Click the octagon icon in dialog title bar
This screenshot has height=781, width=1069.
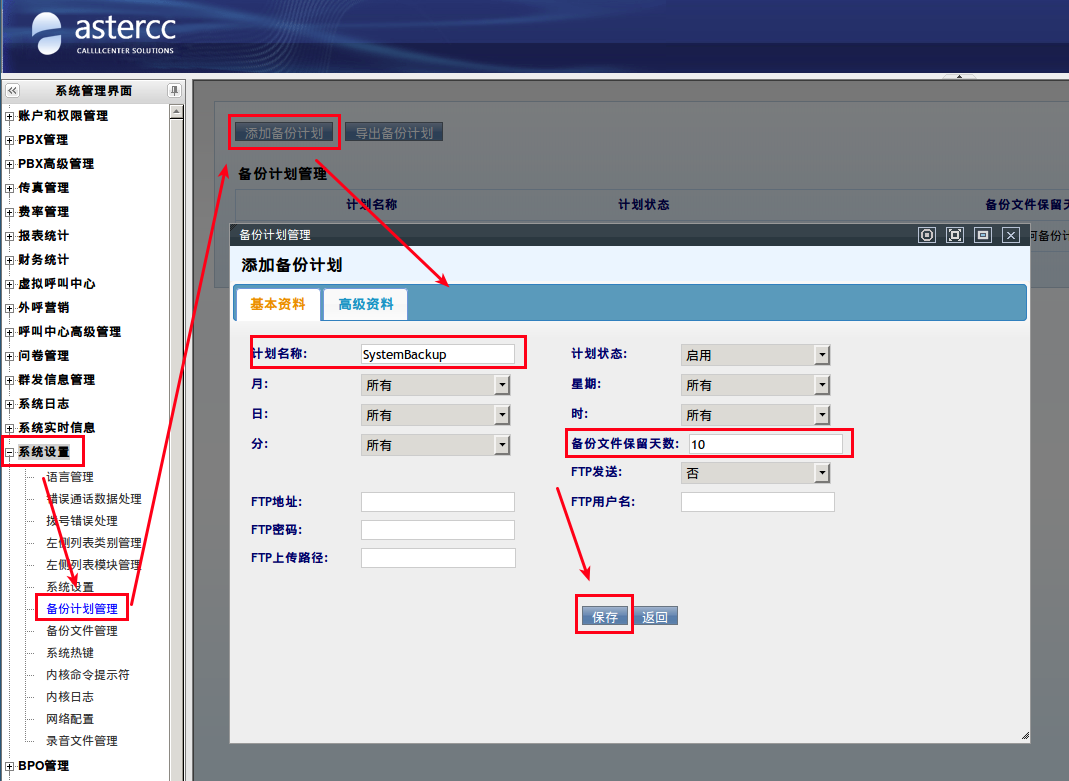pyautogui.click(x=927, y=235)
